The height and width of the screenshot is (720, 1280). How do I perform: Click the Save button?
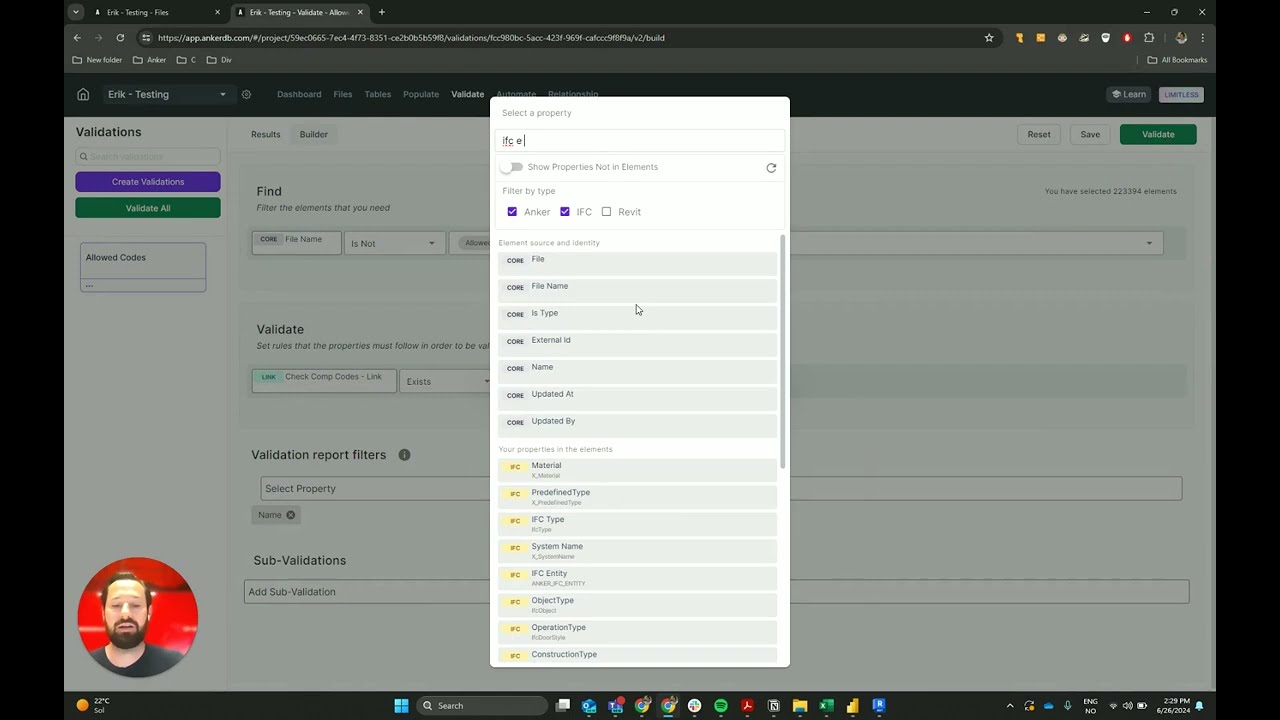[1090, 134]
